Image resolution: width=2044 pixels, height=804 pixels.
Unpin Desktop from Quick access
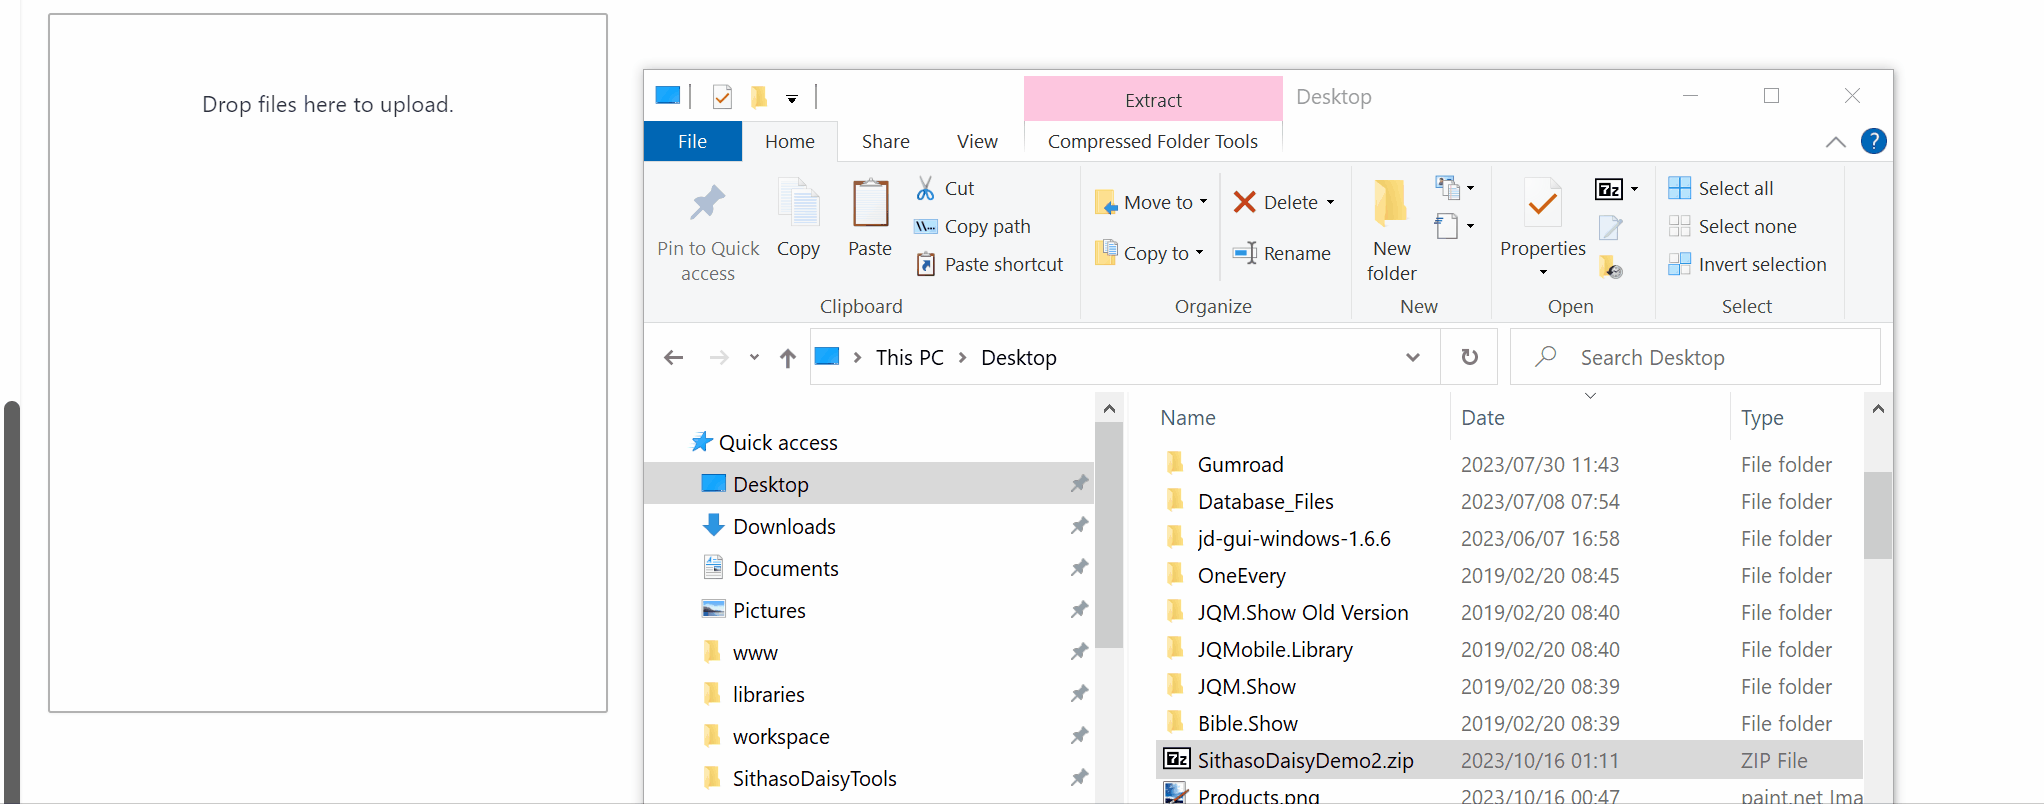tap(1079, 484)
